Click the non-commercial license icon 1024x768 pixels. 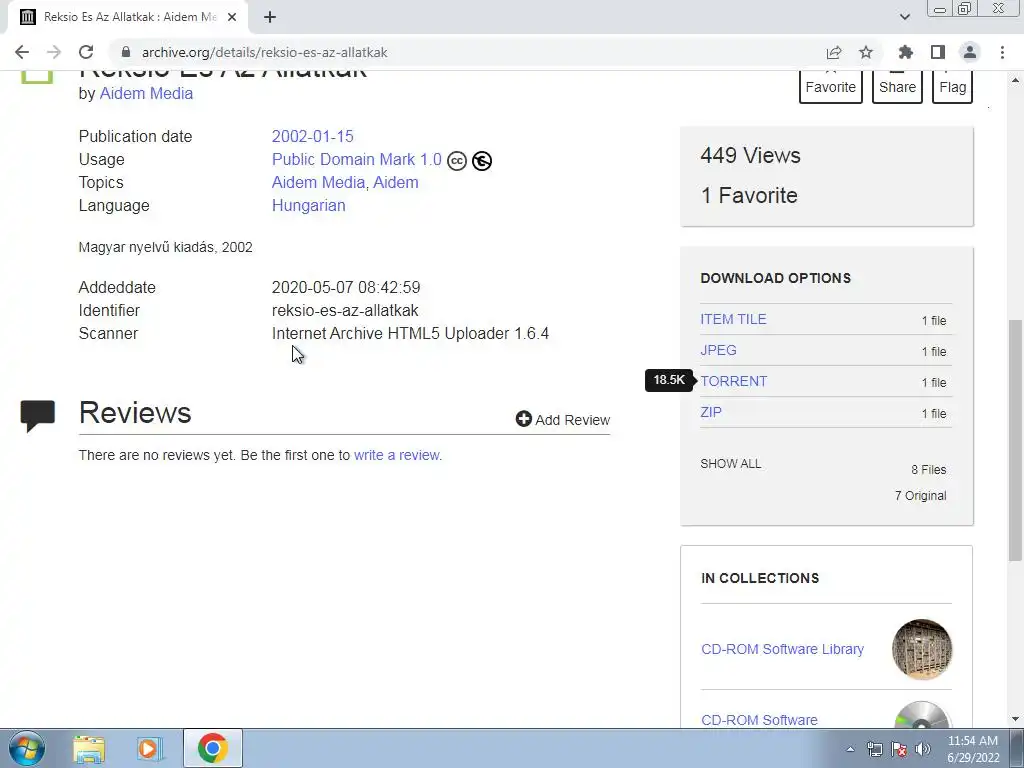point(482,161)
